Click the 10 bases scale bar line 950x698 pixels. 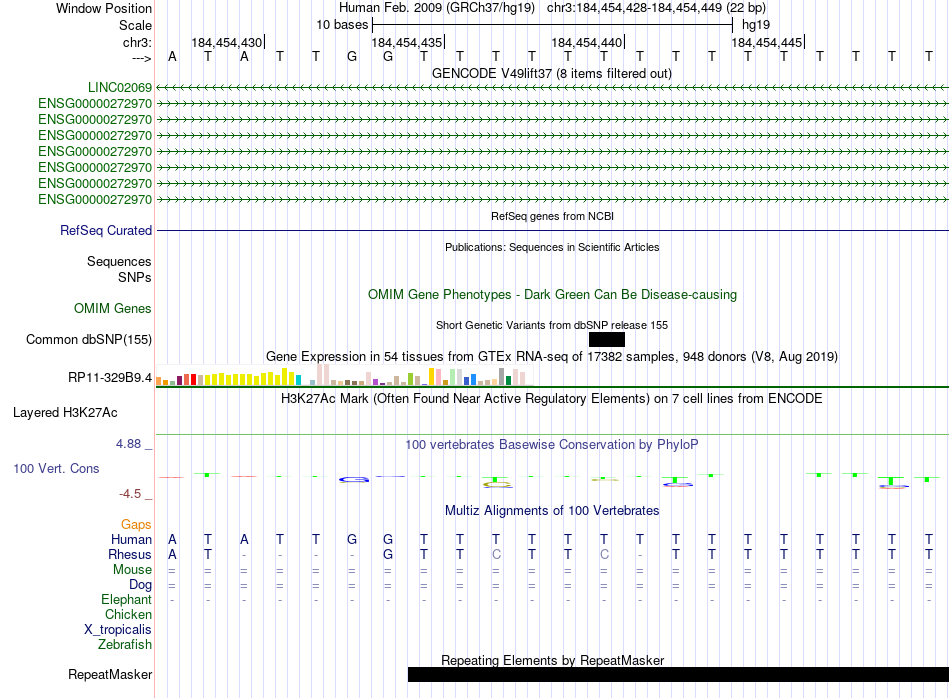pos(553,25)
